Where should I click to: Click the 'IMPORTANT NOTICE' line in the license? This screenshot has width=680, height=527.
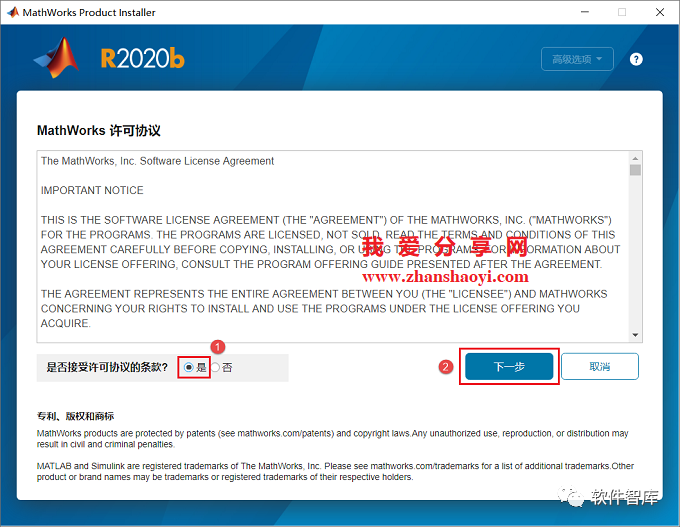(x=92, y=190)
